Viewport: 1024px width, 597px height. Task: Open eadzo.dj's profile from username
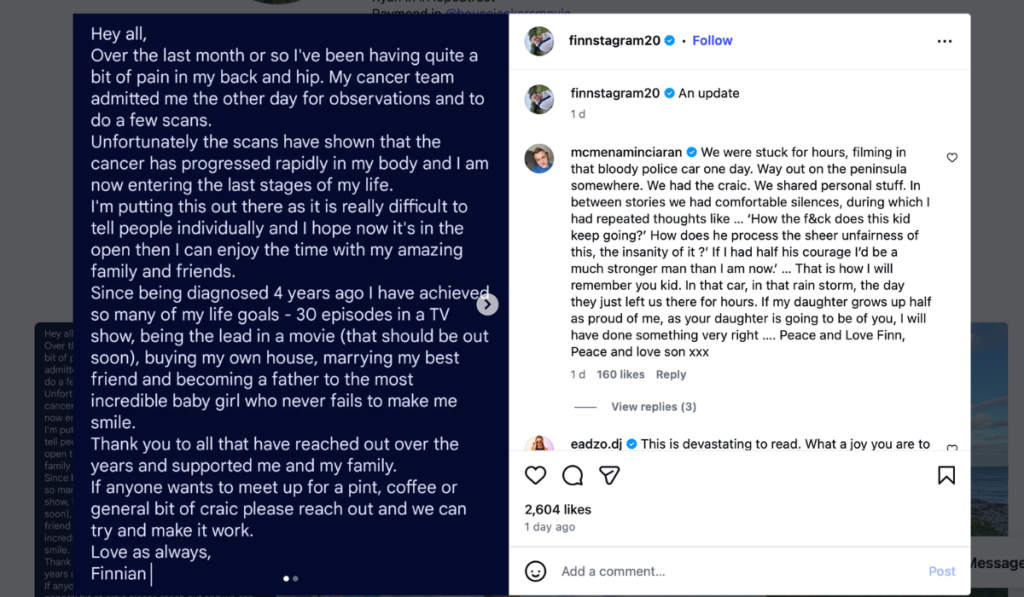[597, 444]
